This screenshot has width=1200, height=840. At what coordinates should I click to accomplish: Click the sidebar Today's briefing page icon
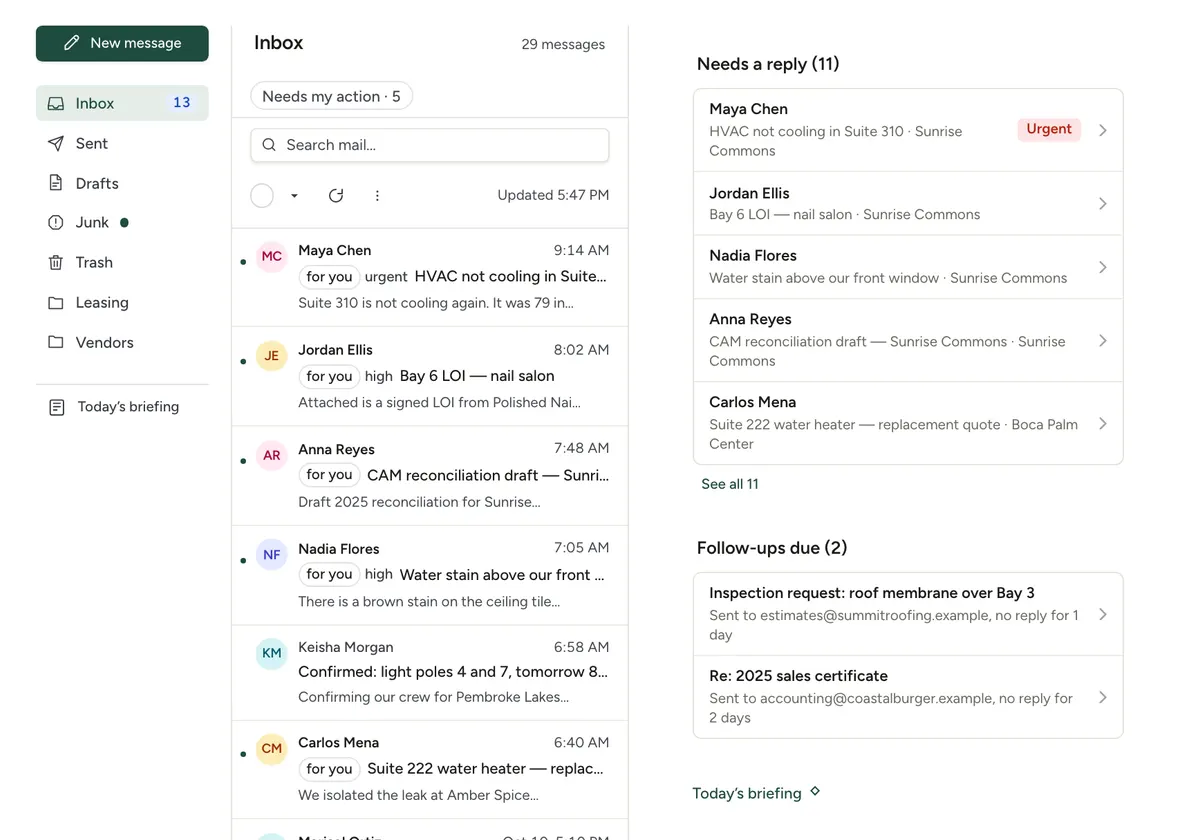(x=57, y=407)
